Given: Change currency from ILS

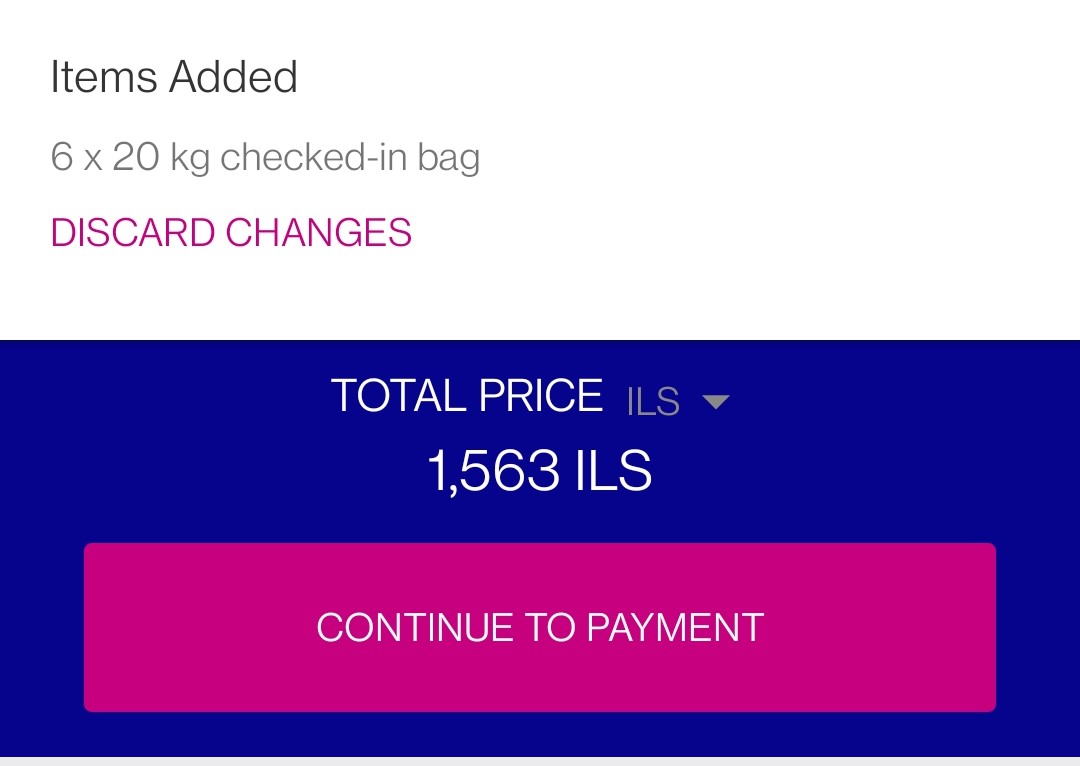Looking at the screenshot, I should click(x=678, y=401).
